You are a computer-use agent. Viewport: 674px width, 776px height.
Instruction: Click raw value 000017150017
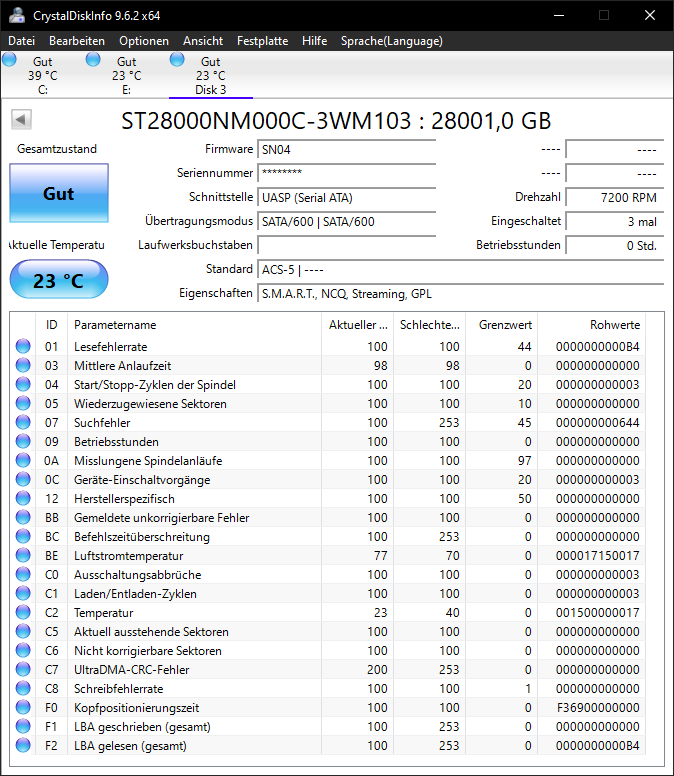tap(597, 556)
